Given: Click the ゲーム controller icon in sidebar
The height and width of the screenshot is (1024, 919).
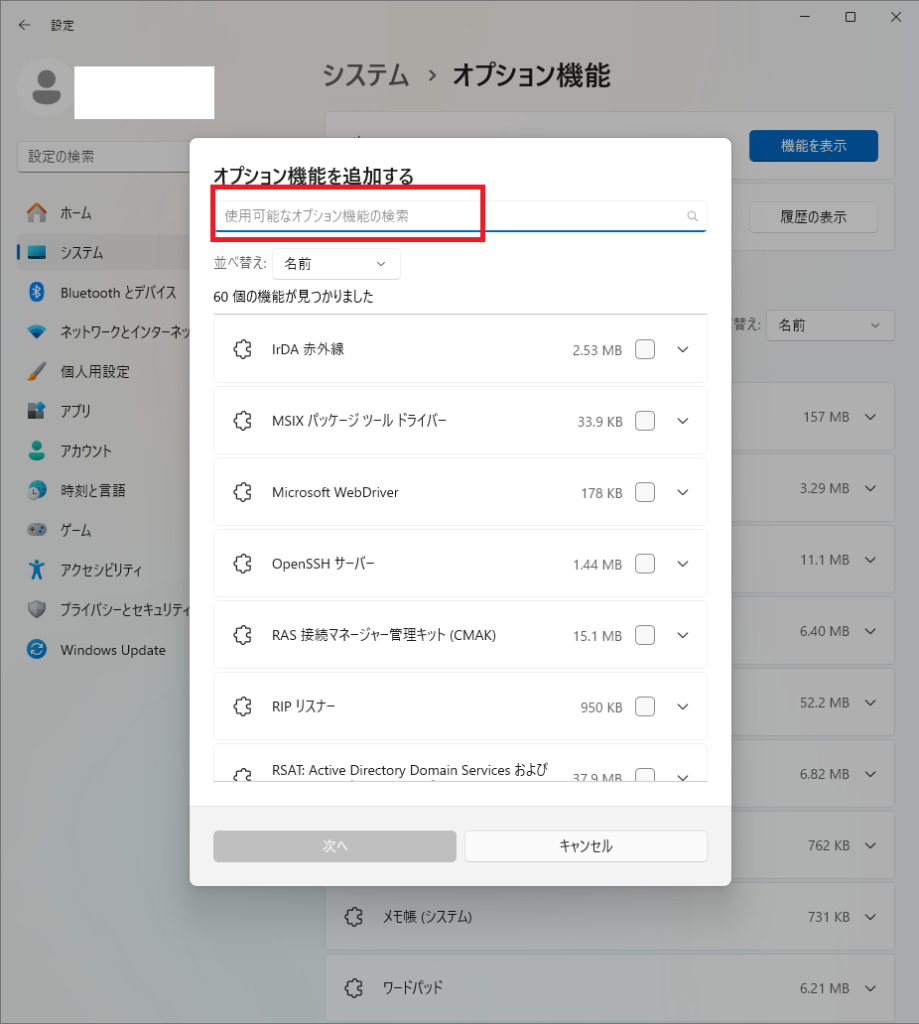Looking at the screenshot, I should tap(37, 530).
